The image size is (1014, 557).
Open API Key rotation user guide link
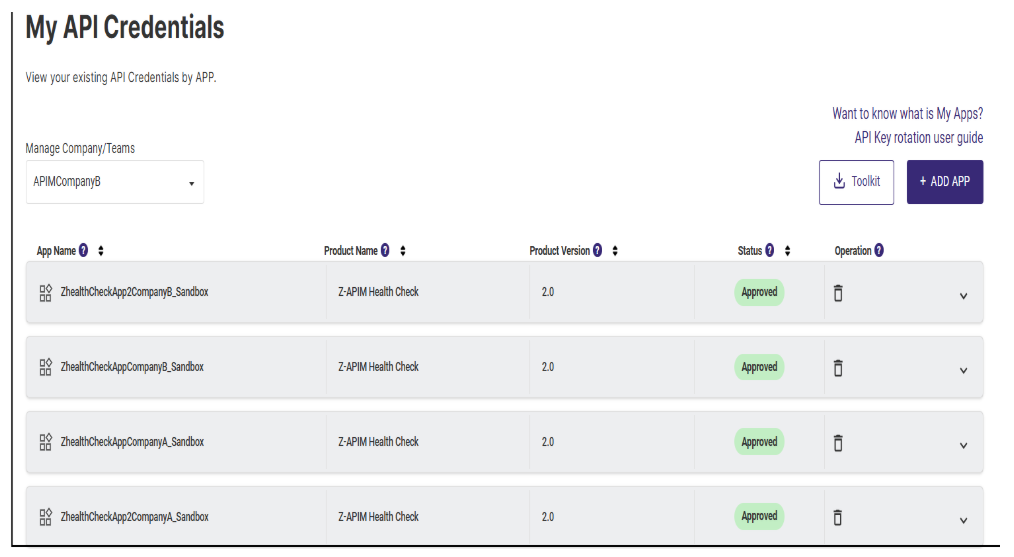(x=919, y=138)
